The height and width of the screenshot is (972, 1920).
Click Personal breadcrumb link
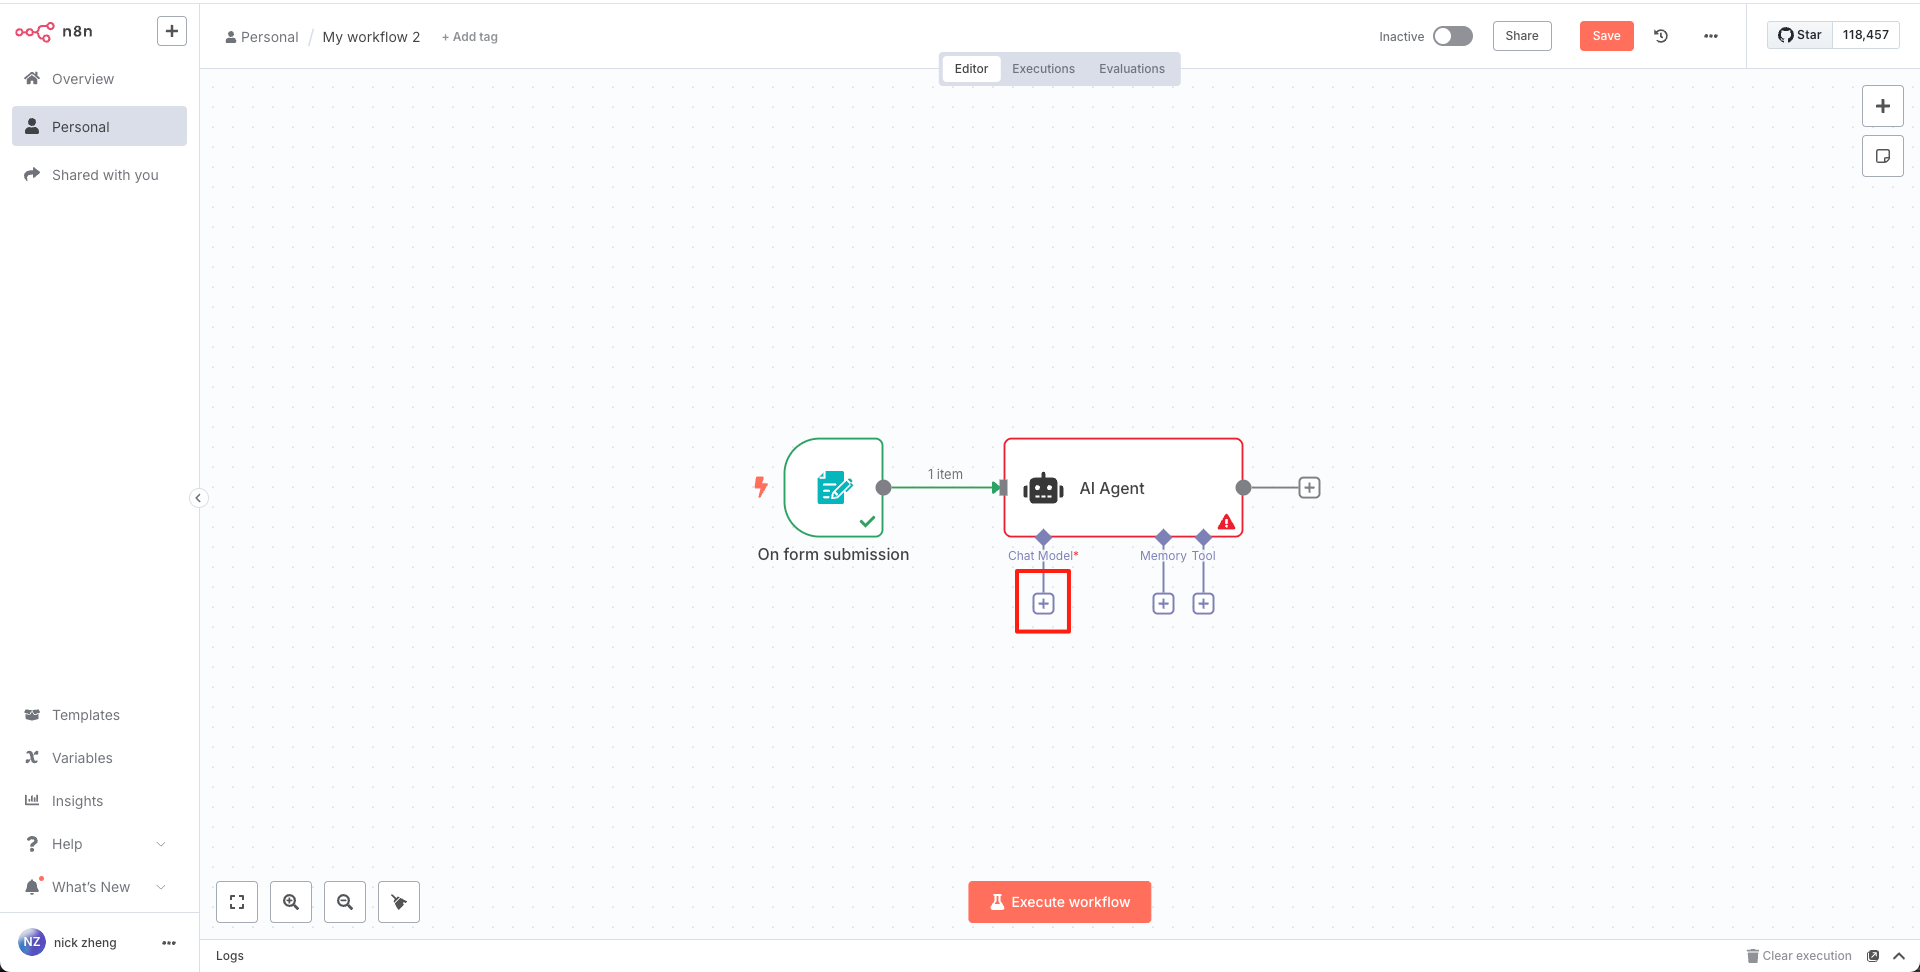tap(262, 37)
